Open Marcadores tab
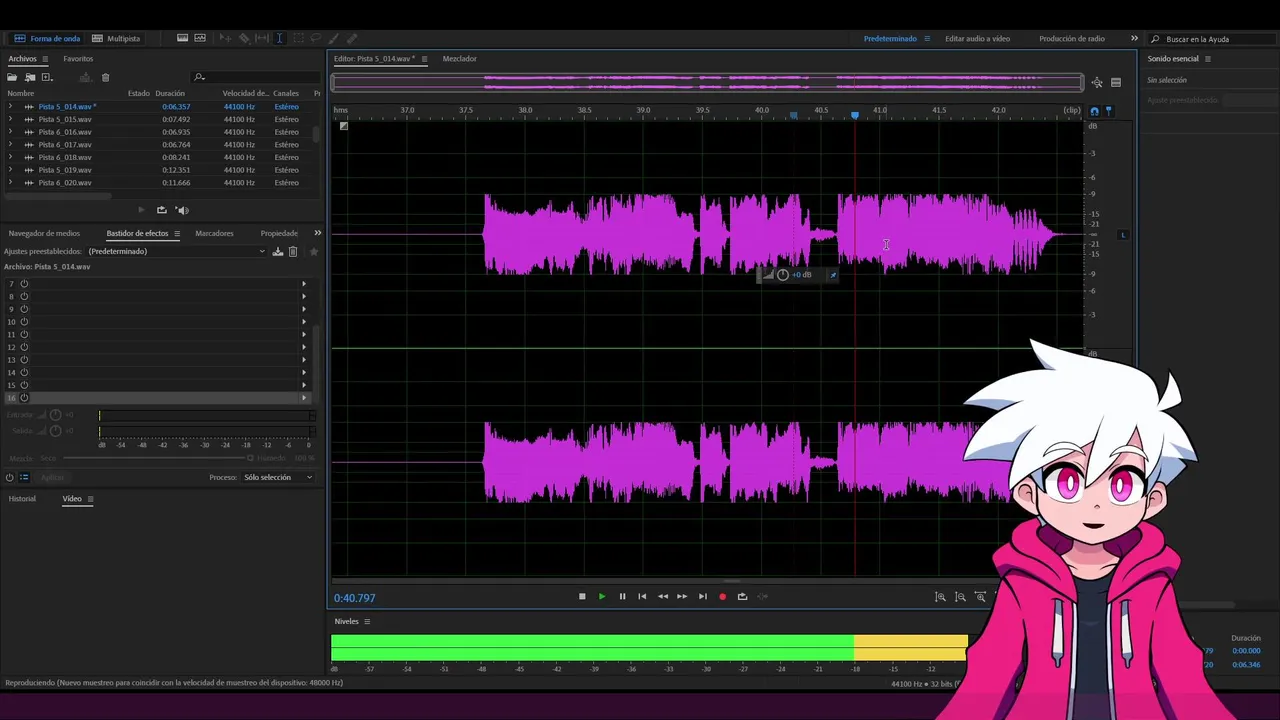This screenshot has width=1280, height=720. click(x=214, y=233)
